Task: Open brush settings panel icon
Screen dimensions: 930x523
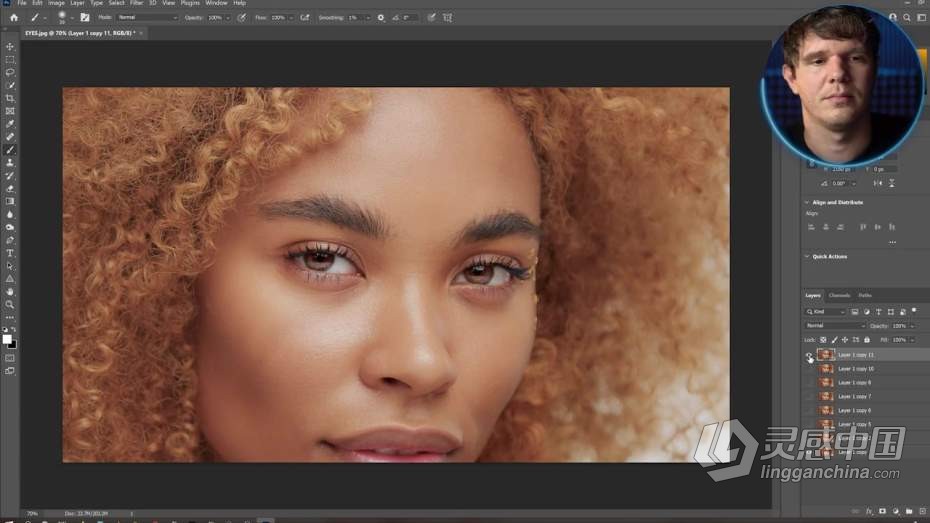Action: pyautogui.click(x=85, y=18)
